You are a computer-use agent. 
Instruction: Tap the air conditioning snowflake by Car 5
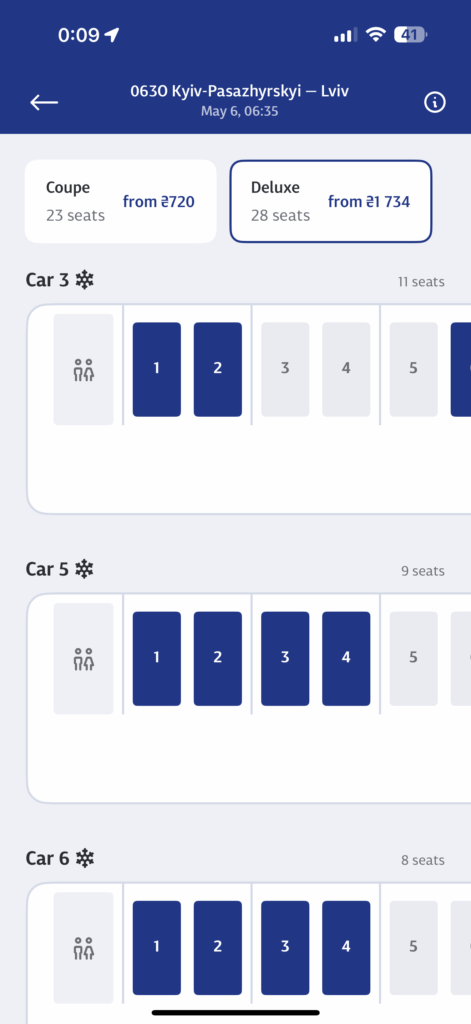(84, 569)
